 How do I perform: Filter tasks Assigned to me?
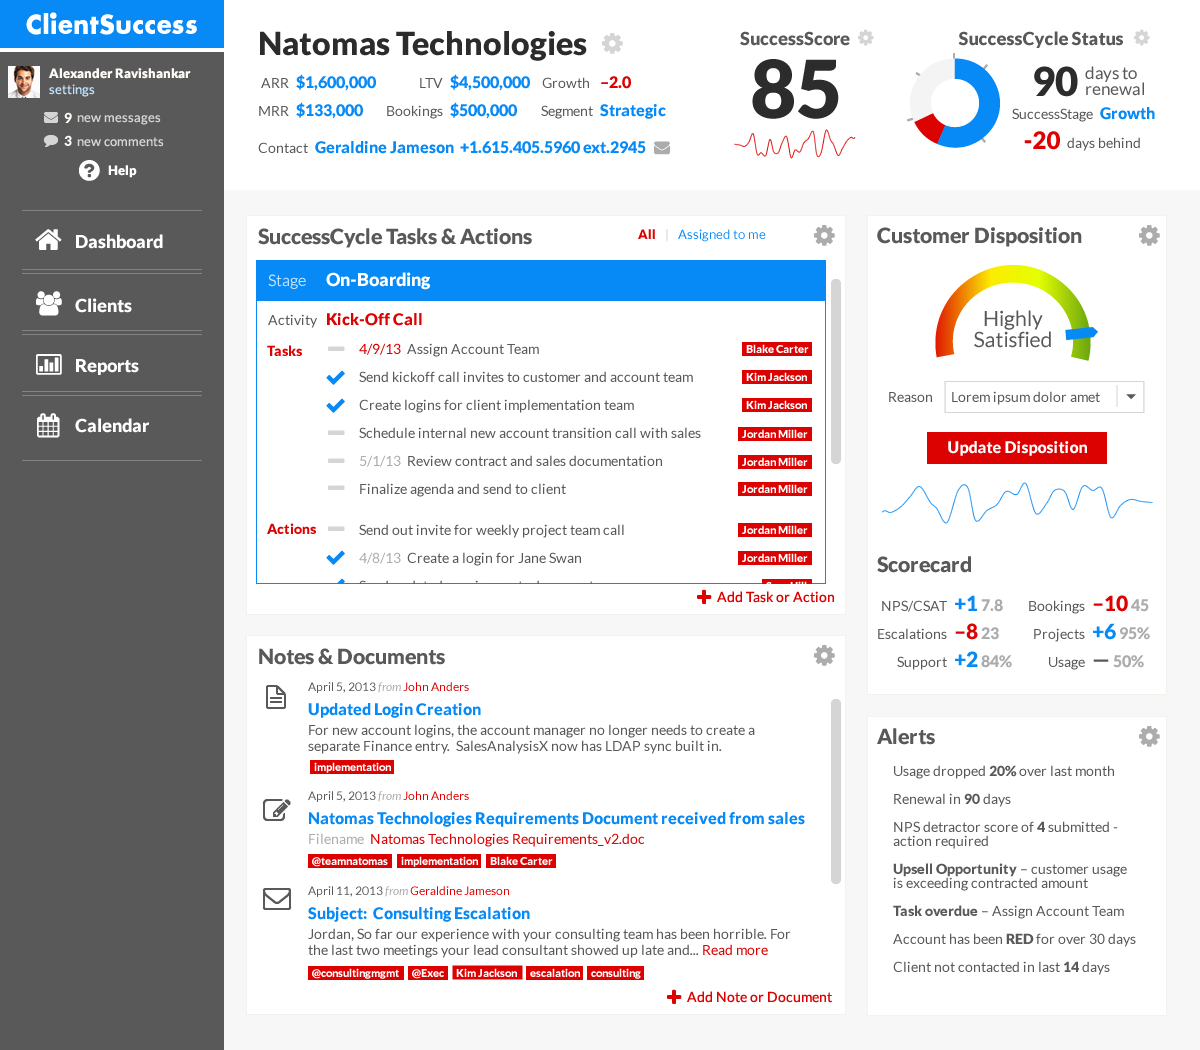(722, 234)
